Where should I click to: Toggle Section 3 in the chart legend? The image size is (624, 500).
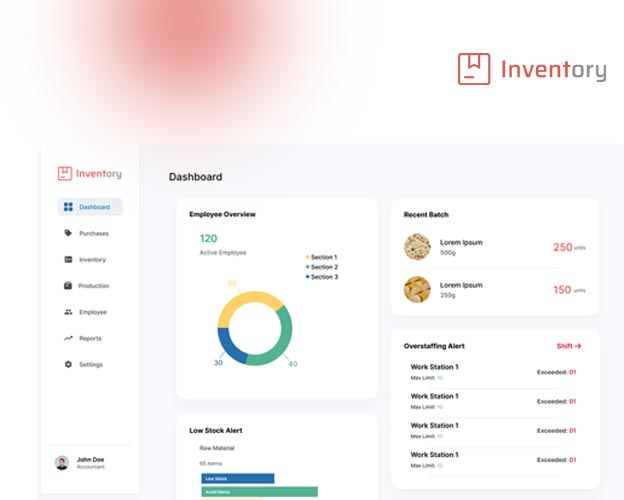pos(322,277)
